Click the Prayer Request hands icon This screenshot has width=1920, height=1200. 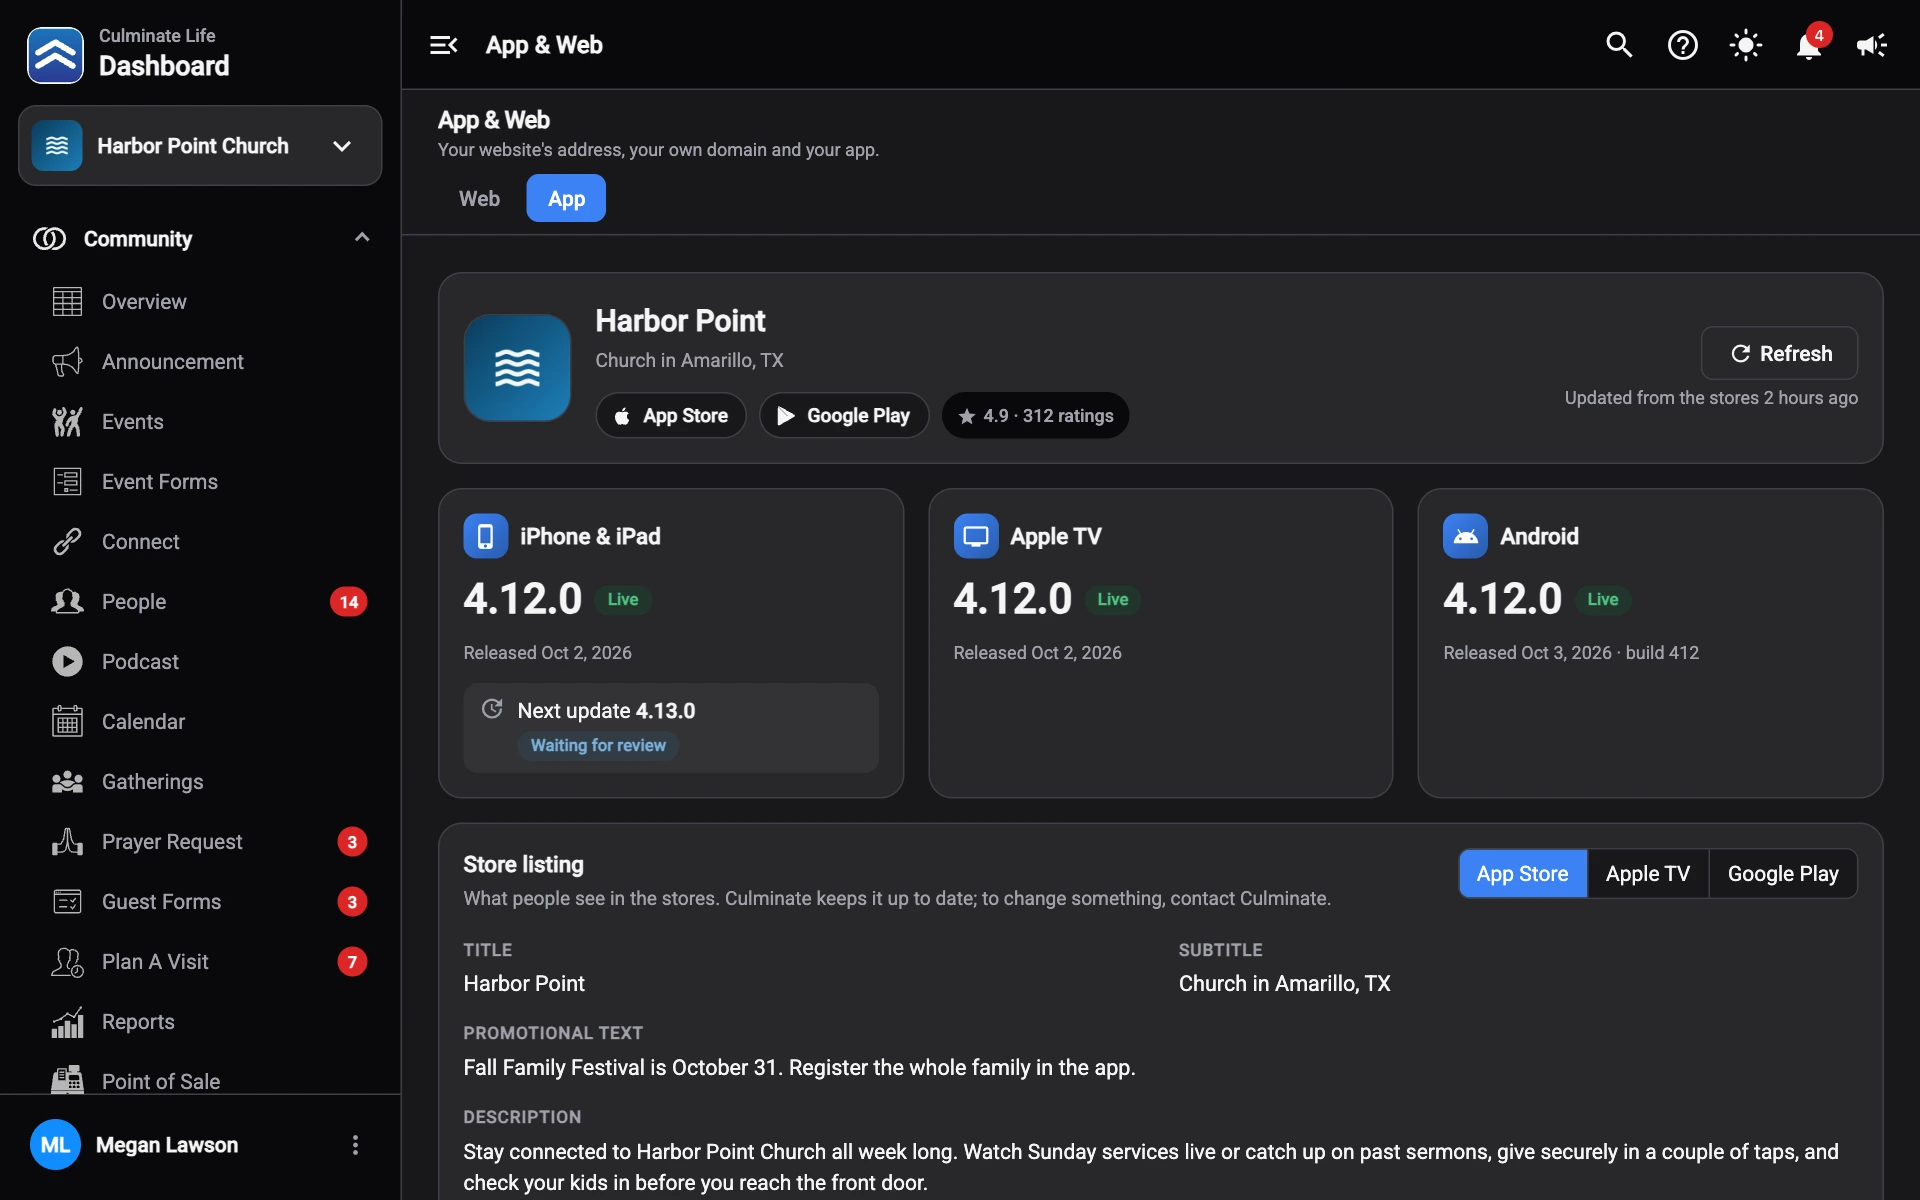point(67,842)
